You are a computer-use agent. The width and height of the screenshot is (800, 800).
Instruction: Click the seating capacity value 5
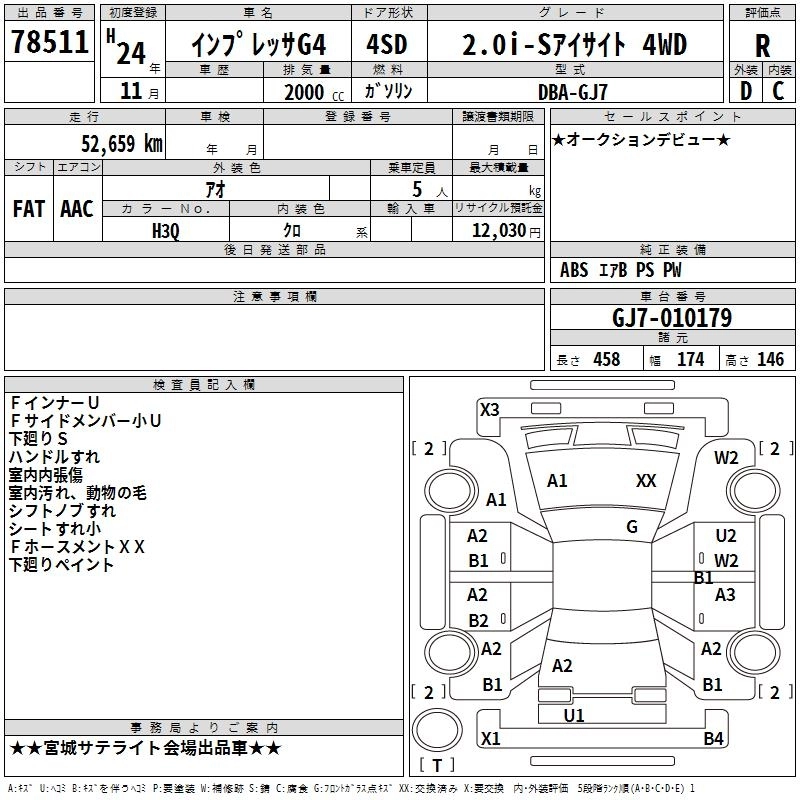coord(417,189)
